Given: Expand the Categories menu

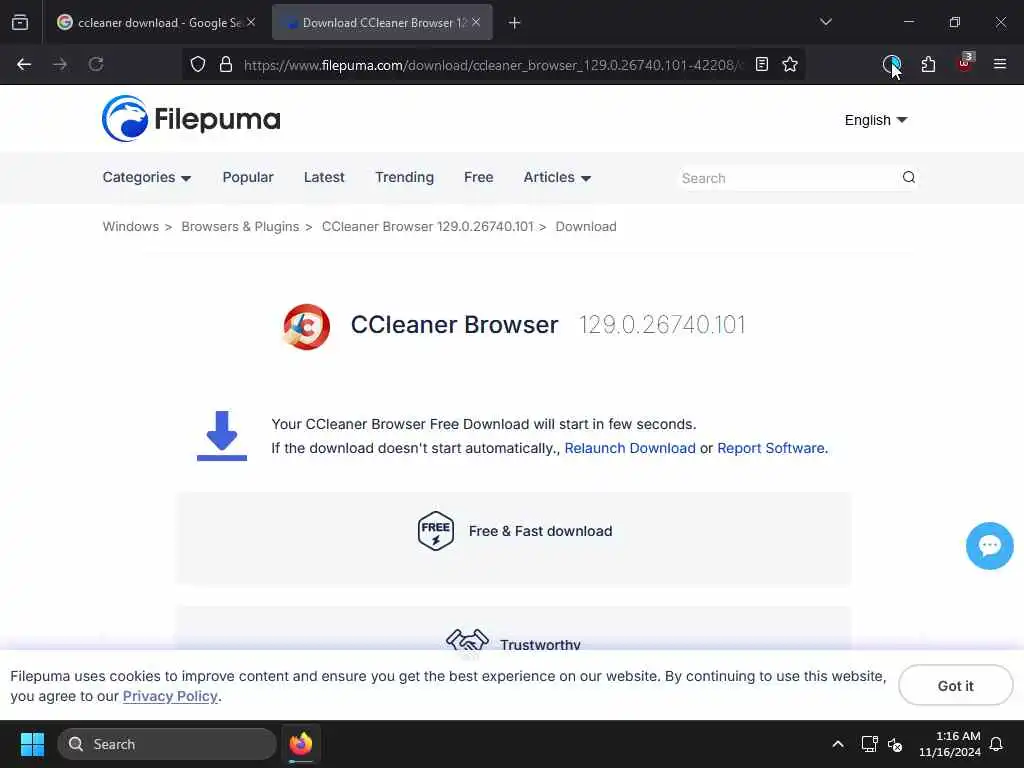Looking at the screenshot, I should click(147, 178).
